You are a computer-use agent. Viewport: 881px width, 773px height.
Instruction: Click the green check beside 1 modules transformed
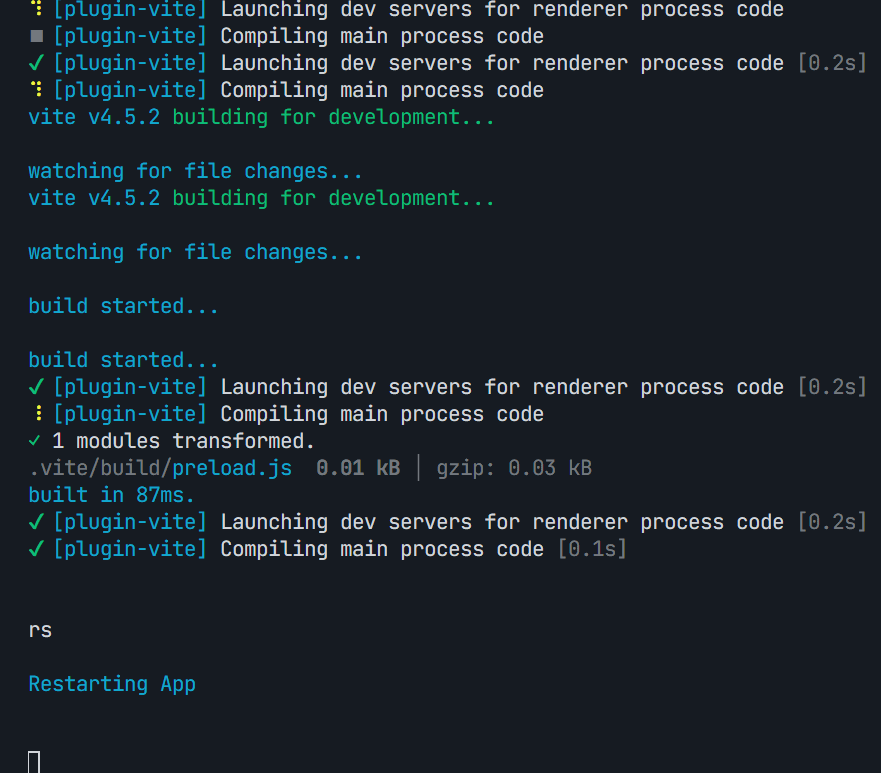(x=34, y=441)
